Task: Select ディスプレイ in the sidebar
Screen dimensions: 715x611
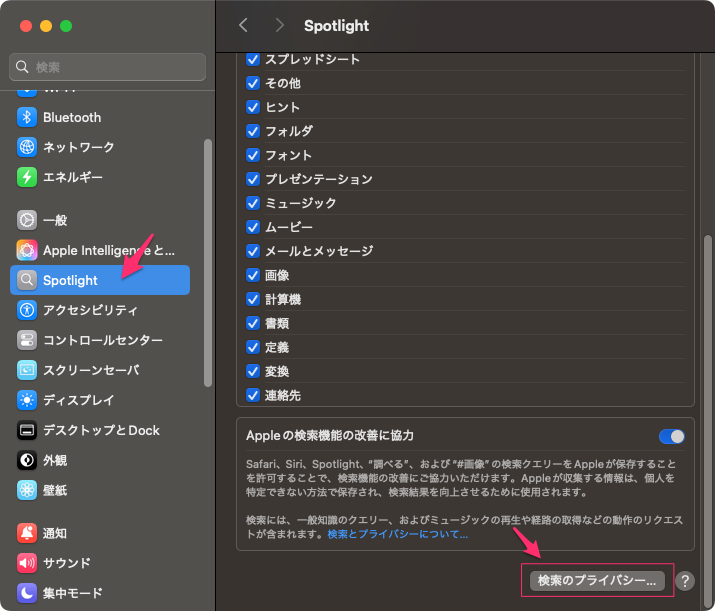Action: [100, 400]
